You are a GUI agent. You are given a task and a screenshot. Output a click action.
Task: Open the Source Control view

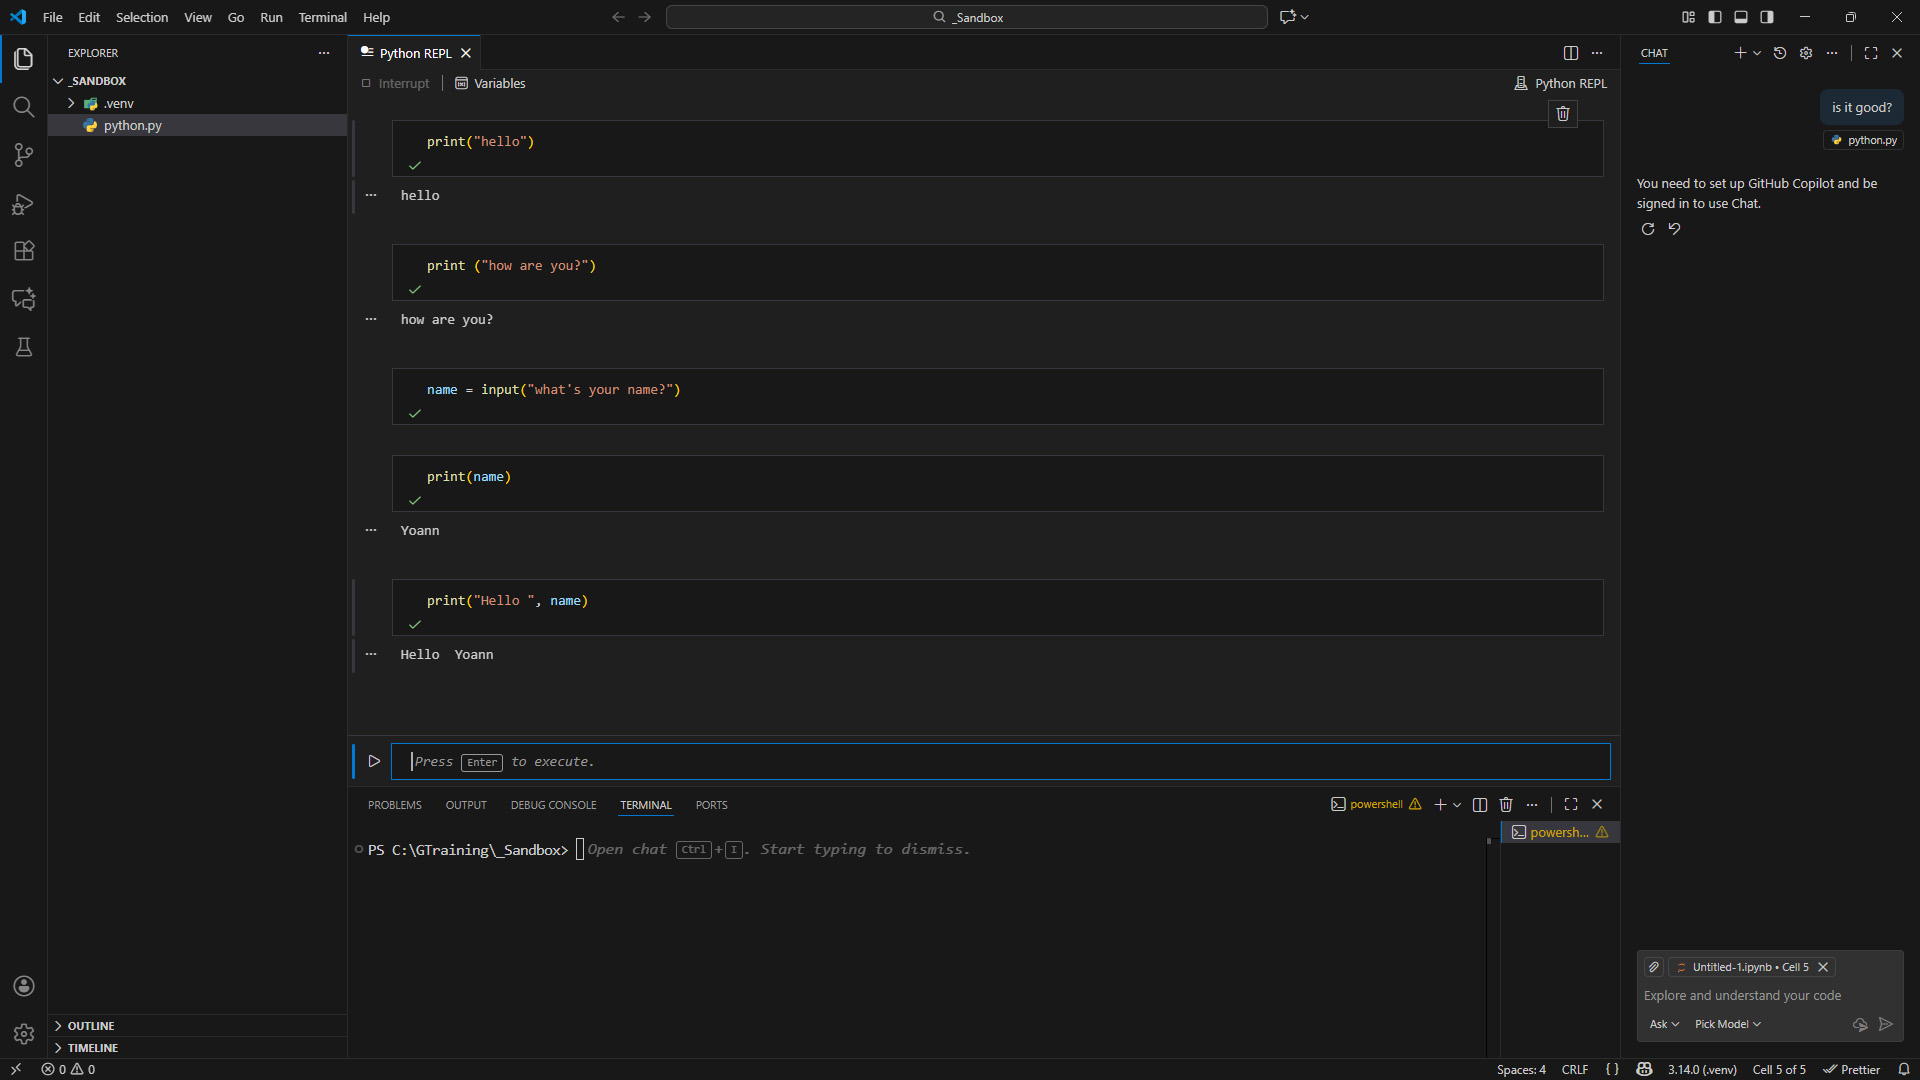(x=23, y=155)
